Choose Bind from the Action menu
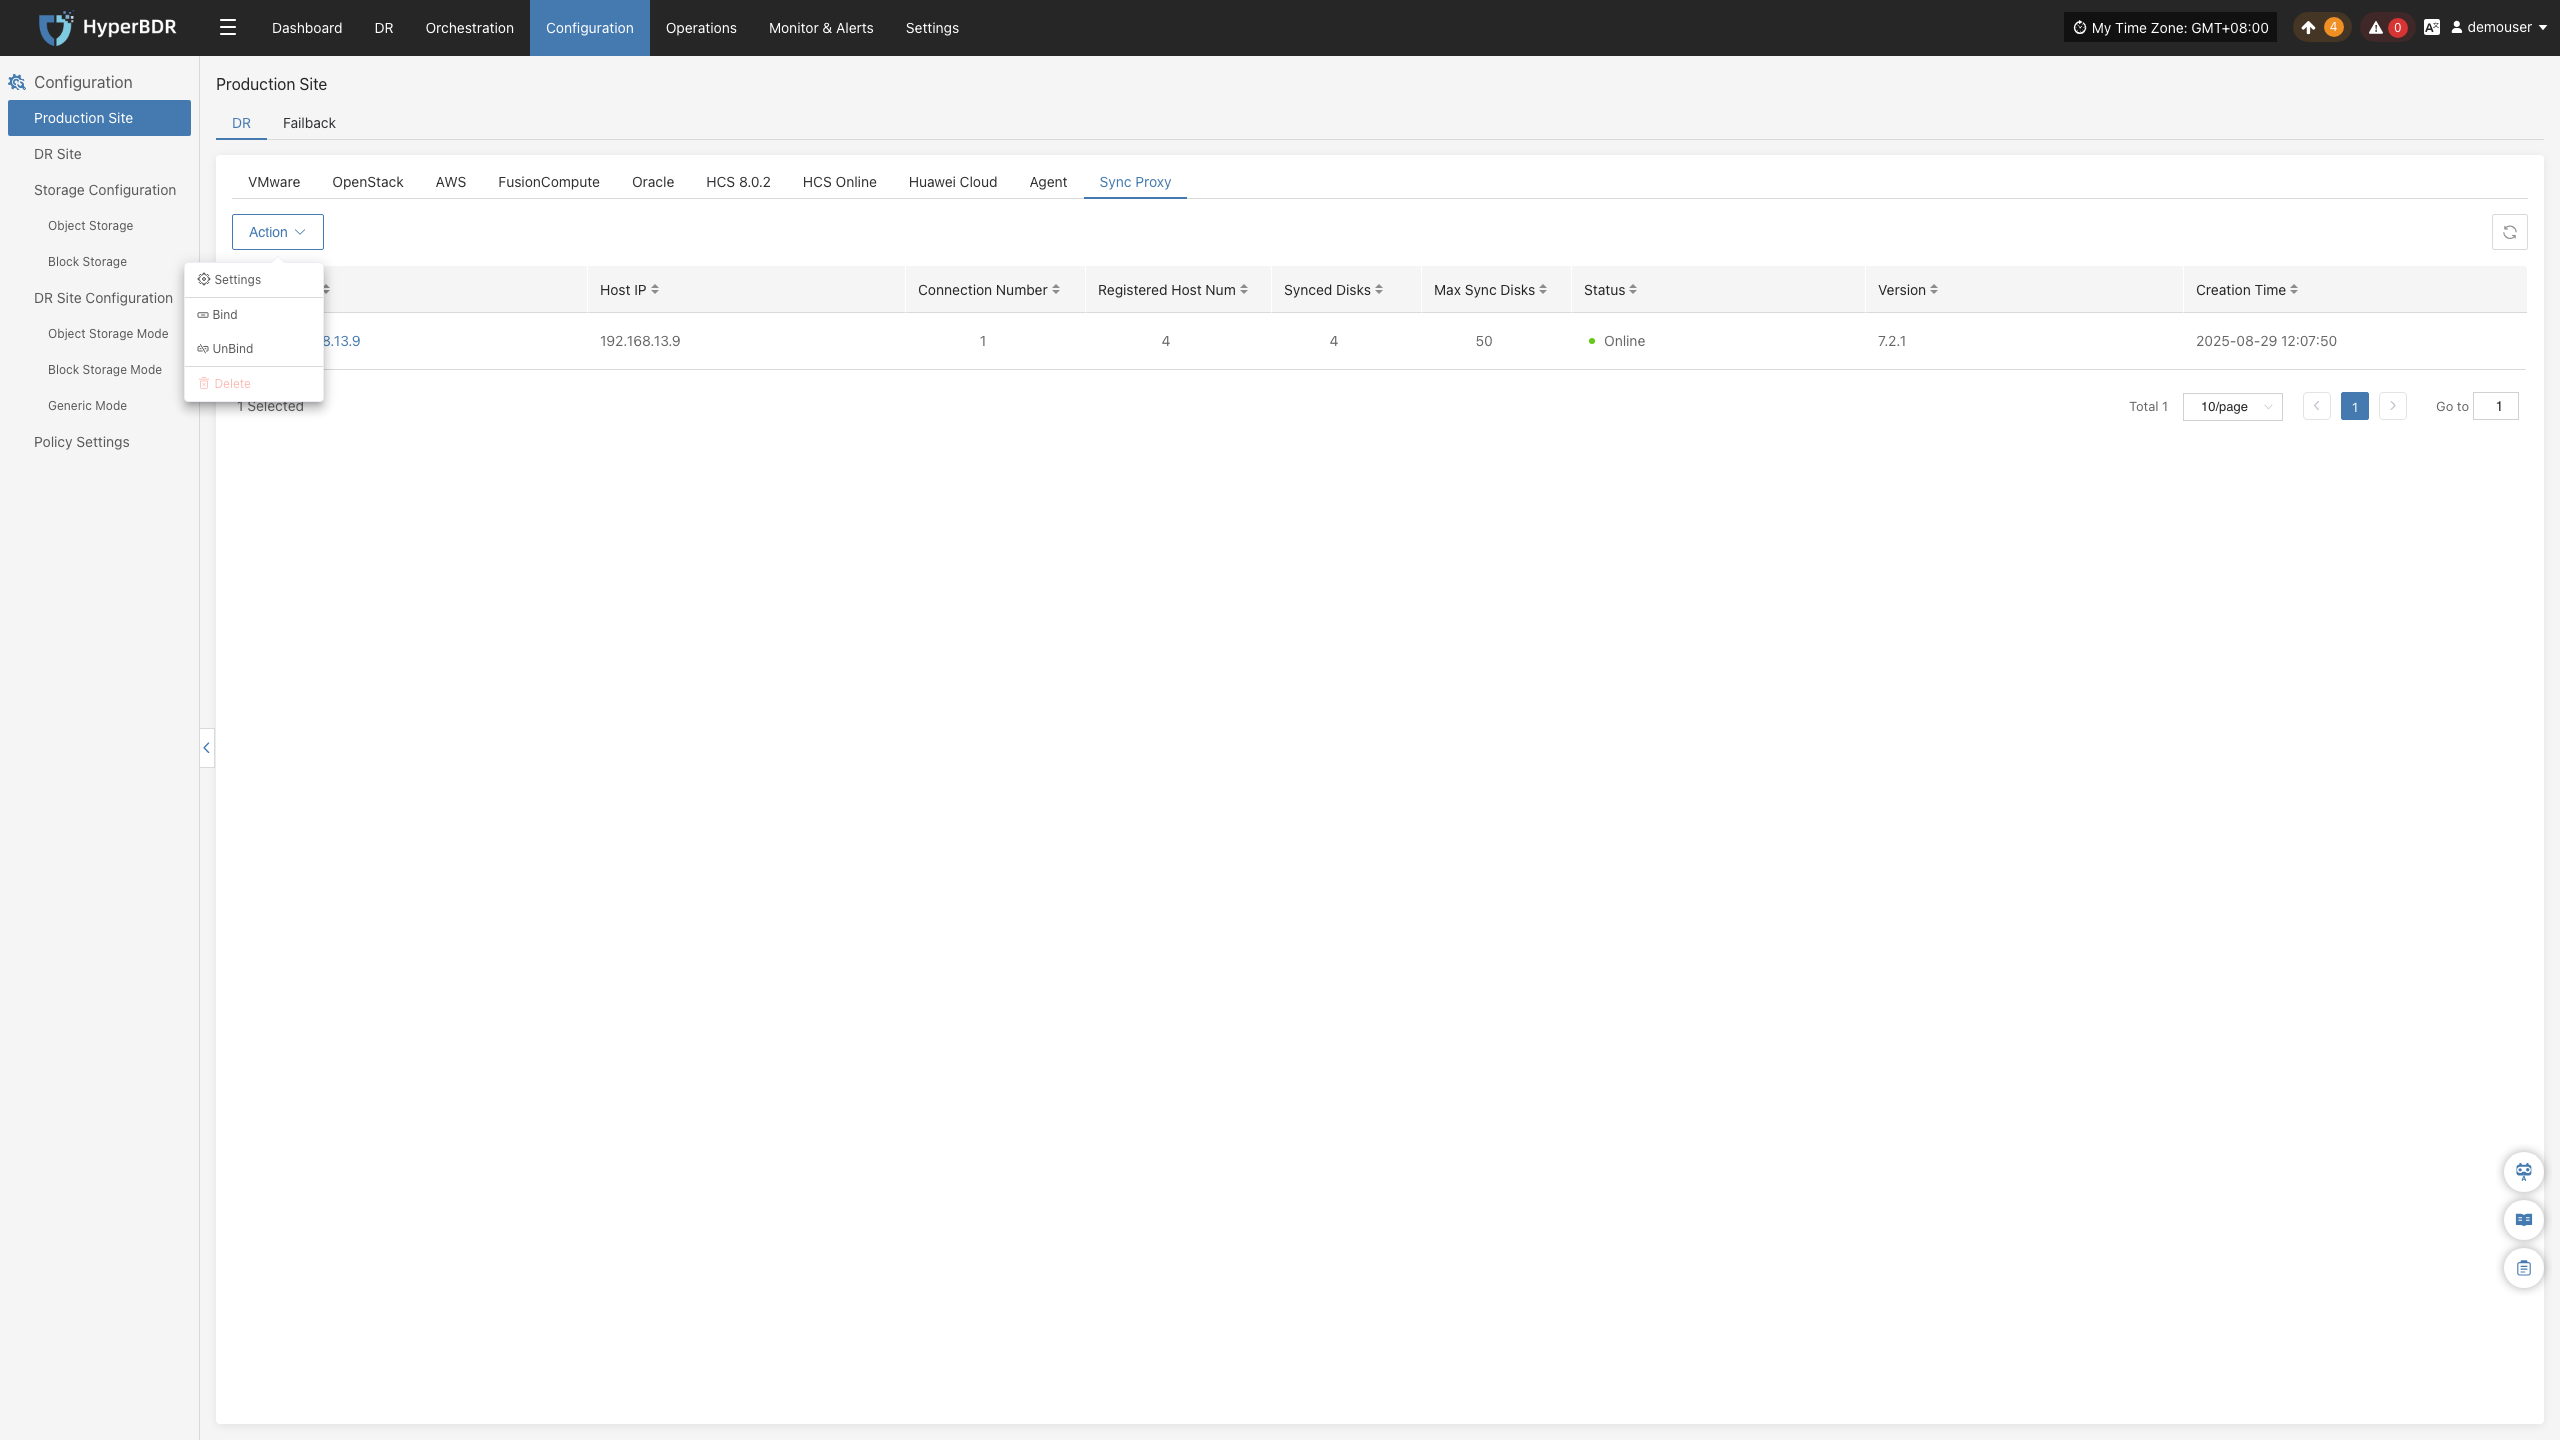 254,315
